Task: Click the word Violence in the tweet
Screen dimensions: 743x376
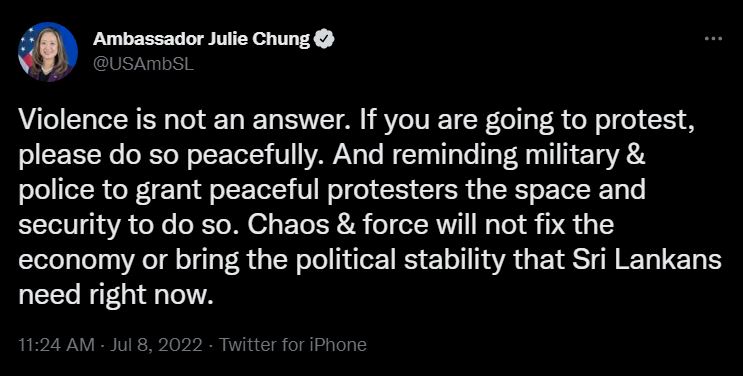Action: 73,120
